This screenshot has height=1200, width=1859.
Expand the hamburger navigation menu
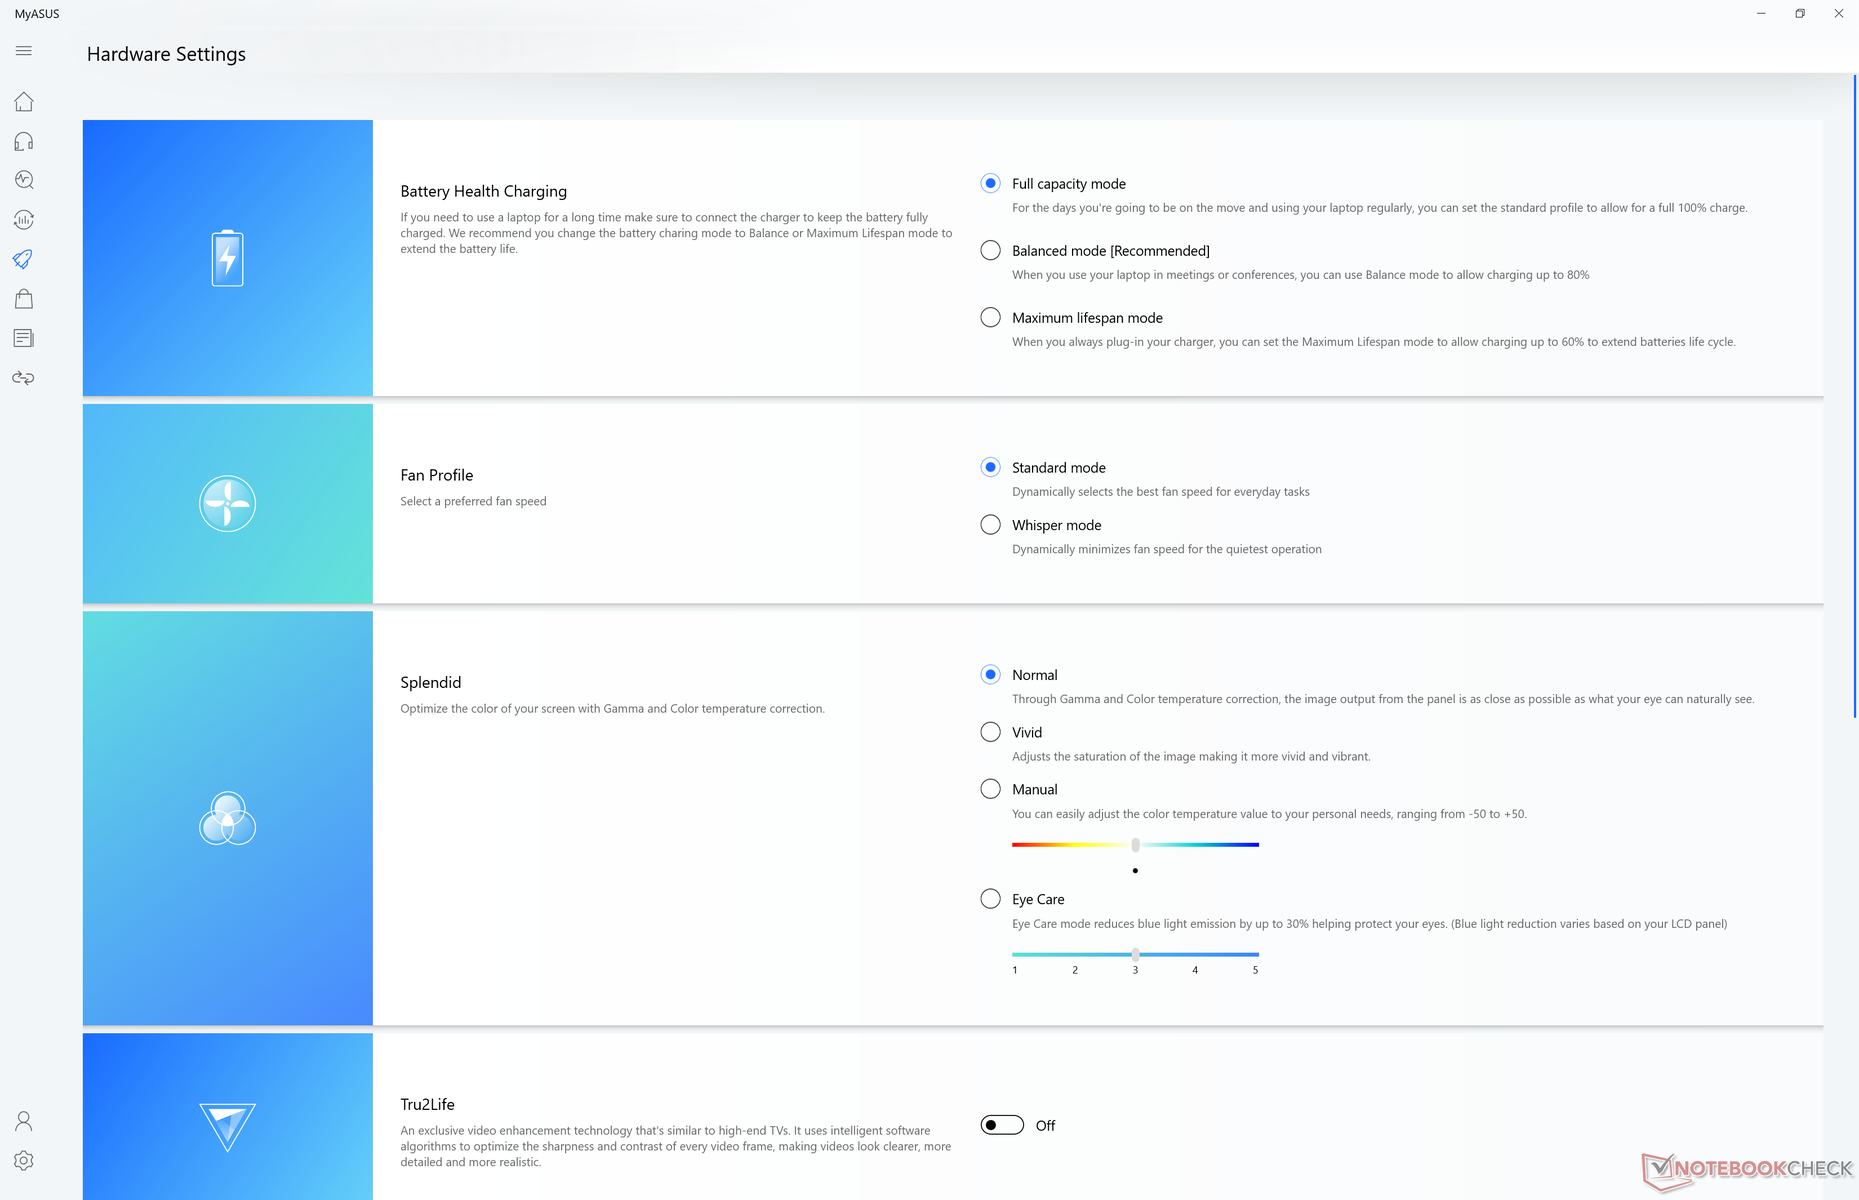[x=24, y=51]
